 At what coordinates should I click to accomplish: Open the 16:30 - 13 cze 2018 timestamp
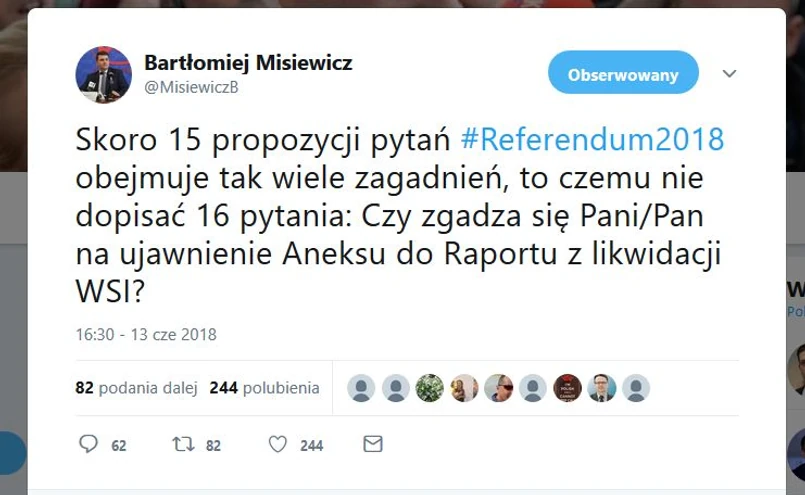146,335
